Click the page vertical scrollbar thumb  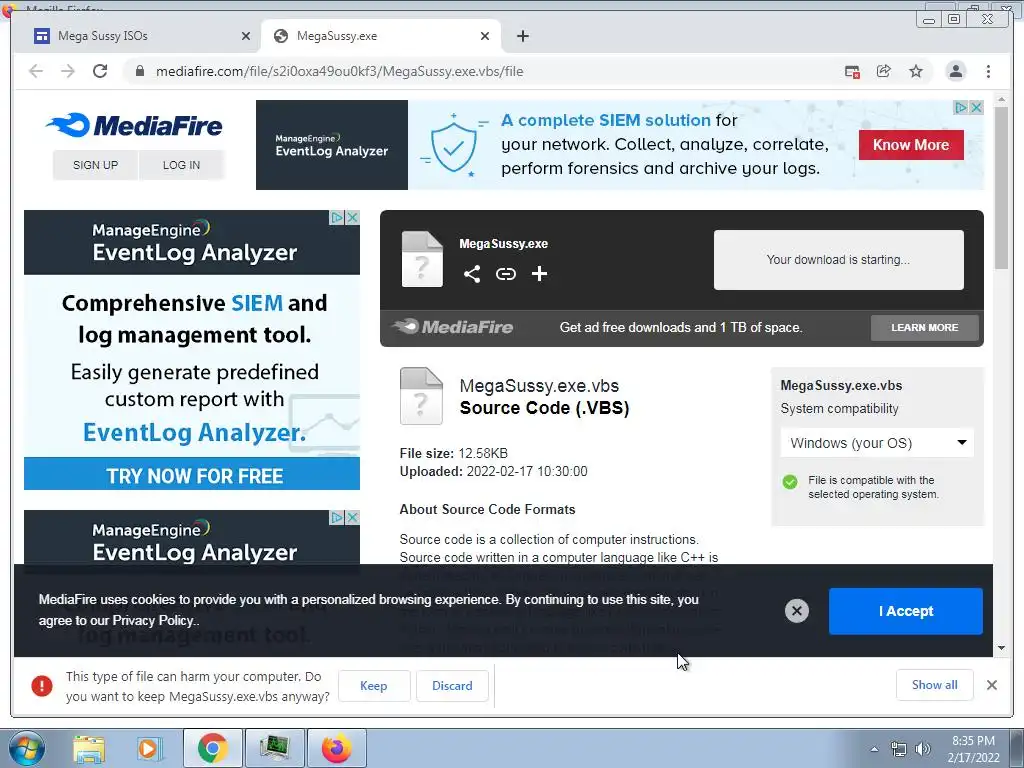tap(1001, 188)
